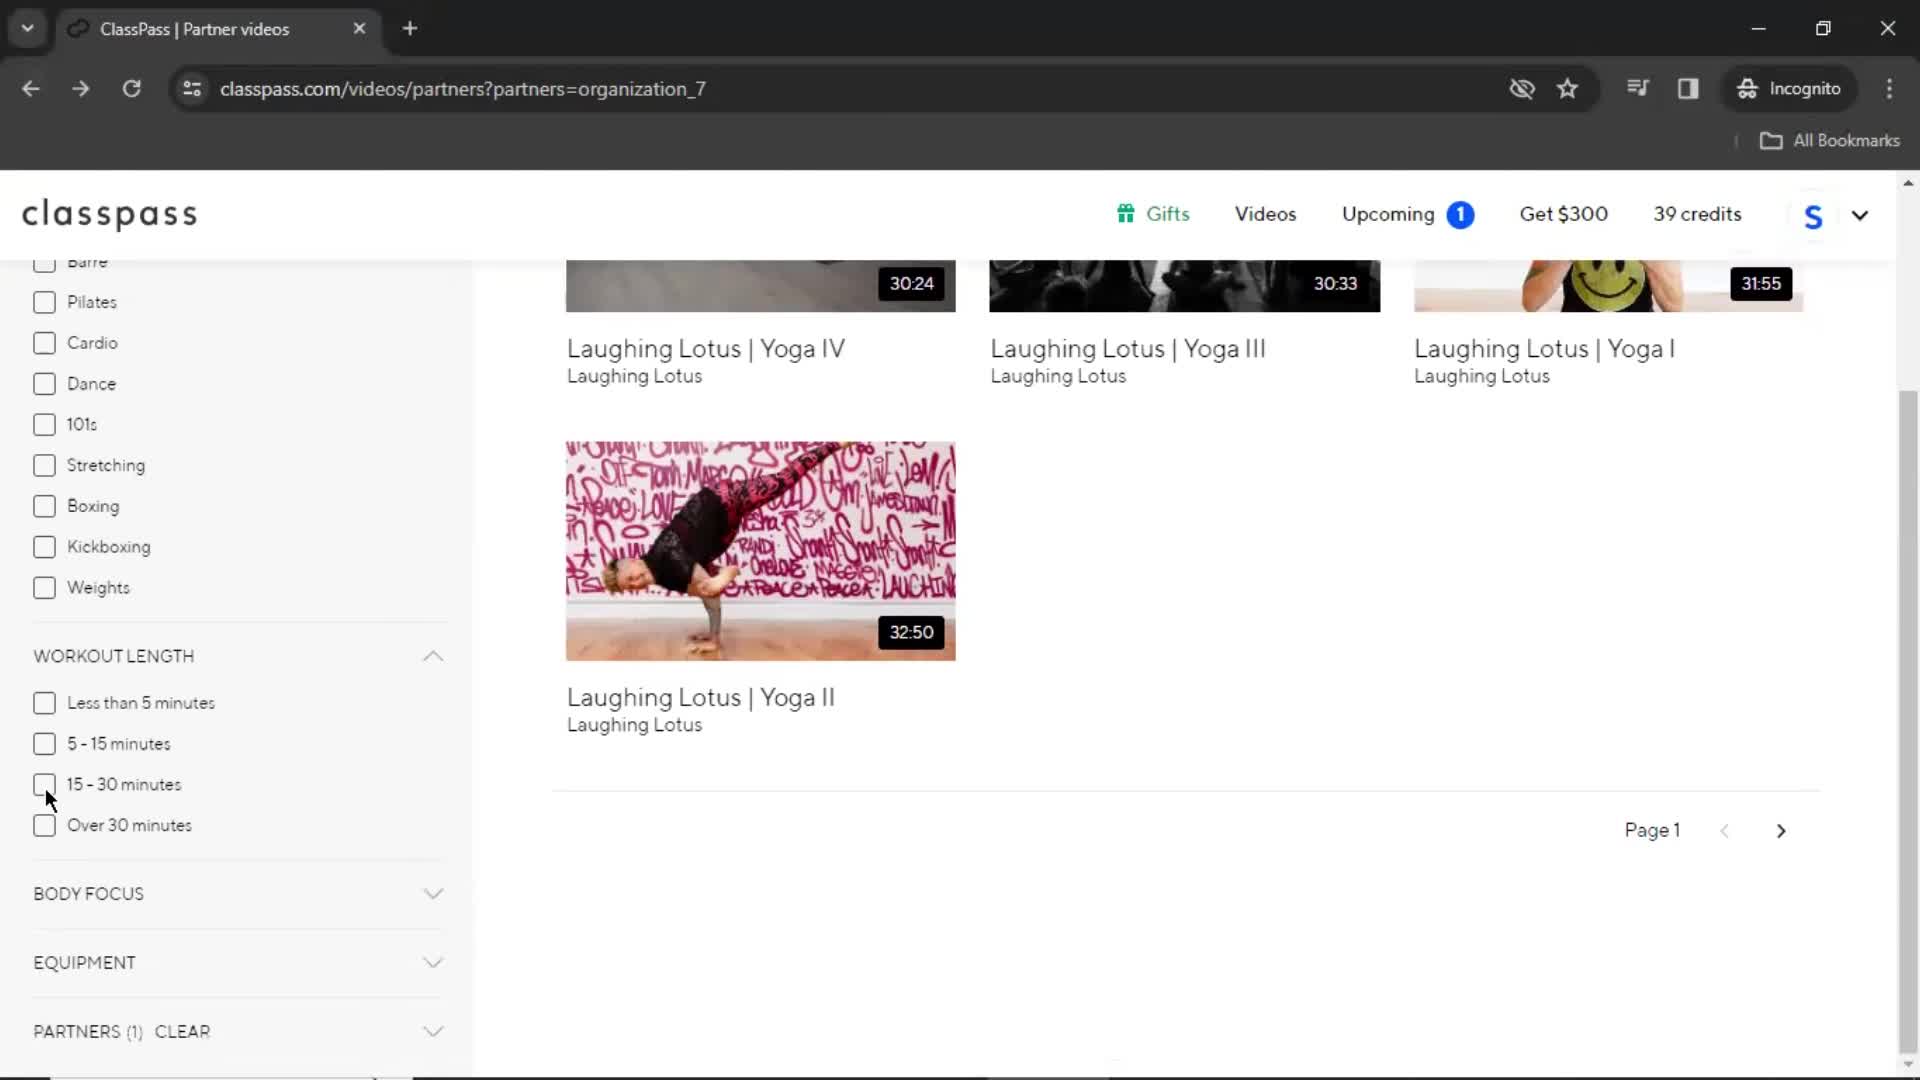
Task: Bookmark this page with the star icon
Action: click(x=1567, y=89)
